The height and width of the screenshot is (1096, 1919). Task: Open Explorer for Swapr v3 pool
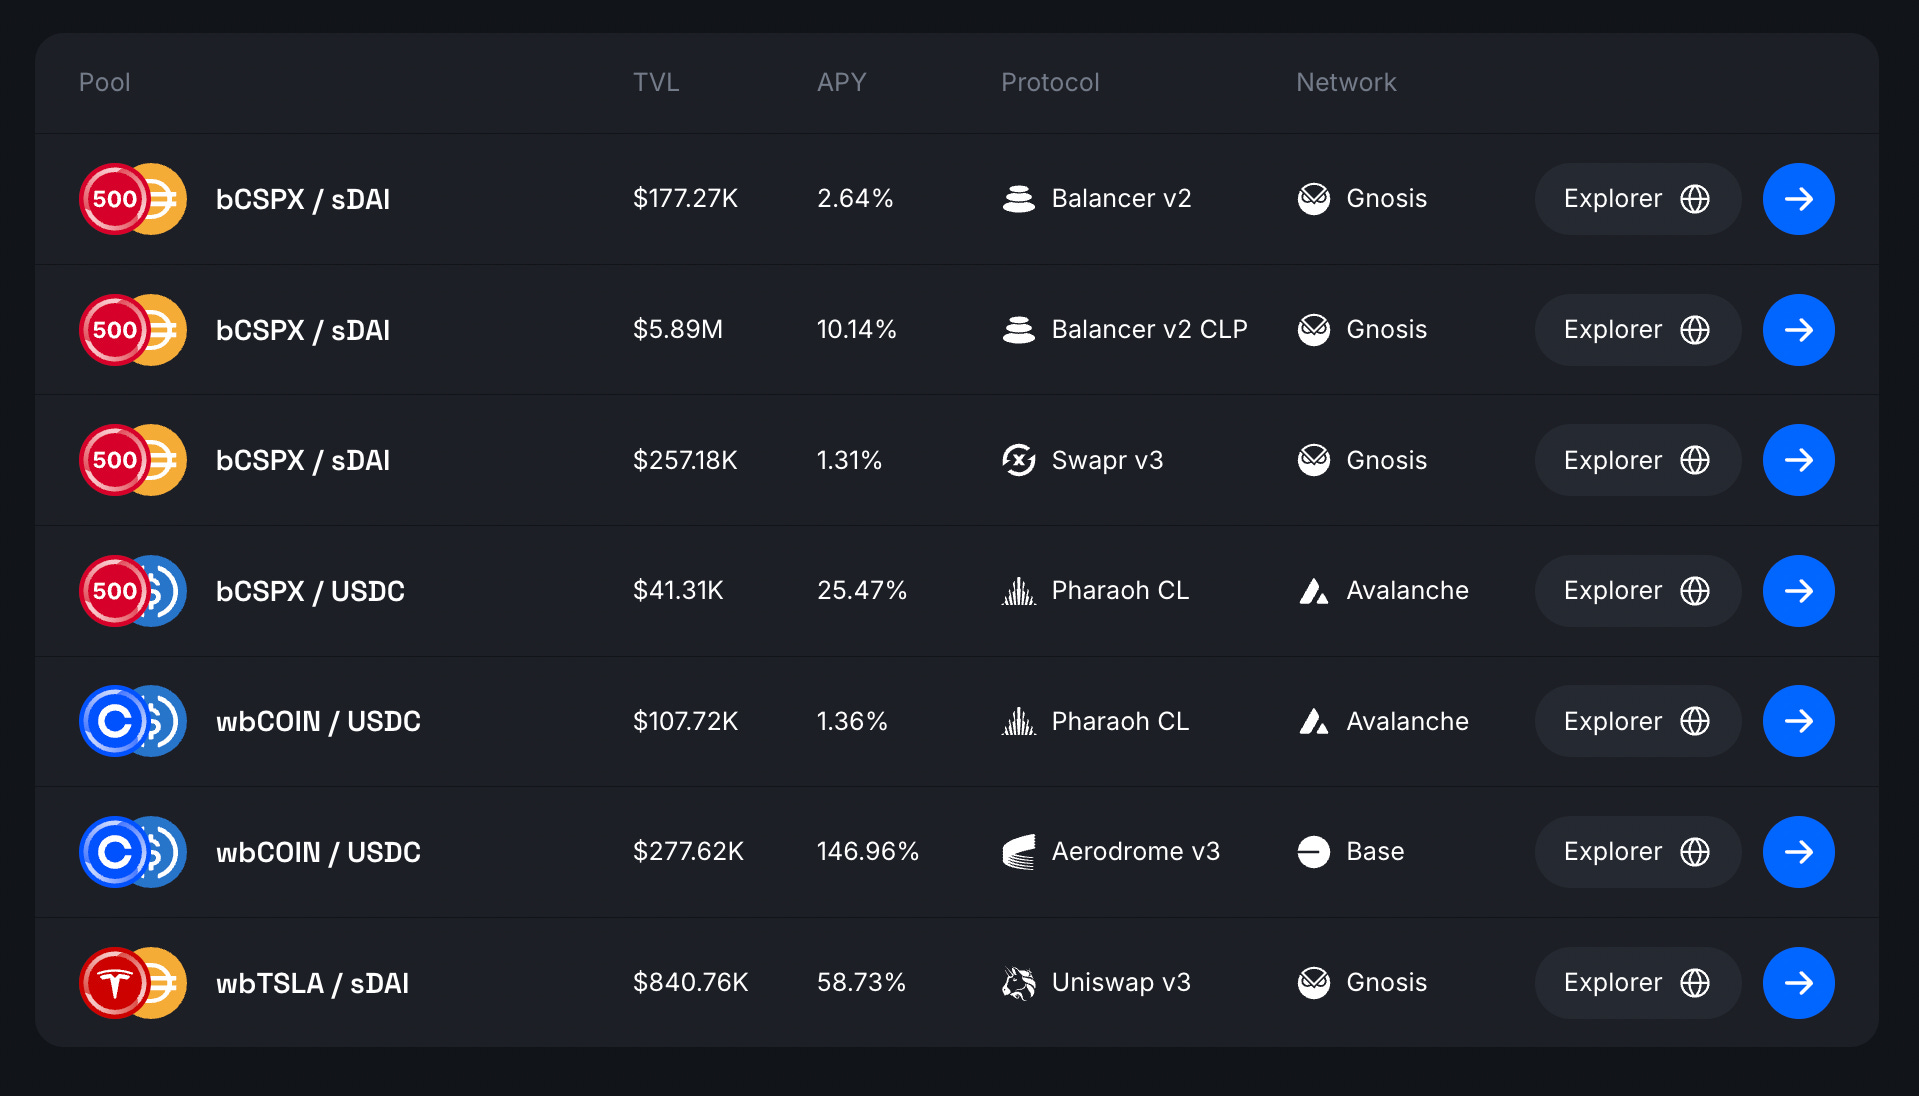[1637, 460]
